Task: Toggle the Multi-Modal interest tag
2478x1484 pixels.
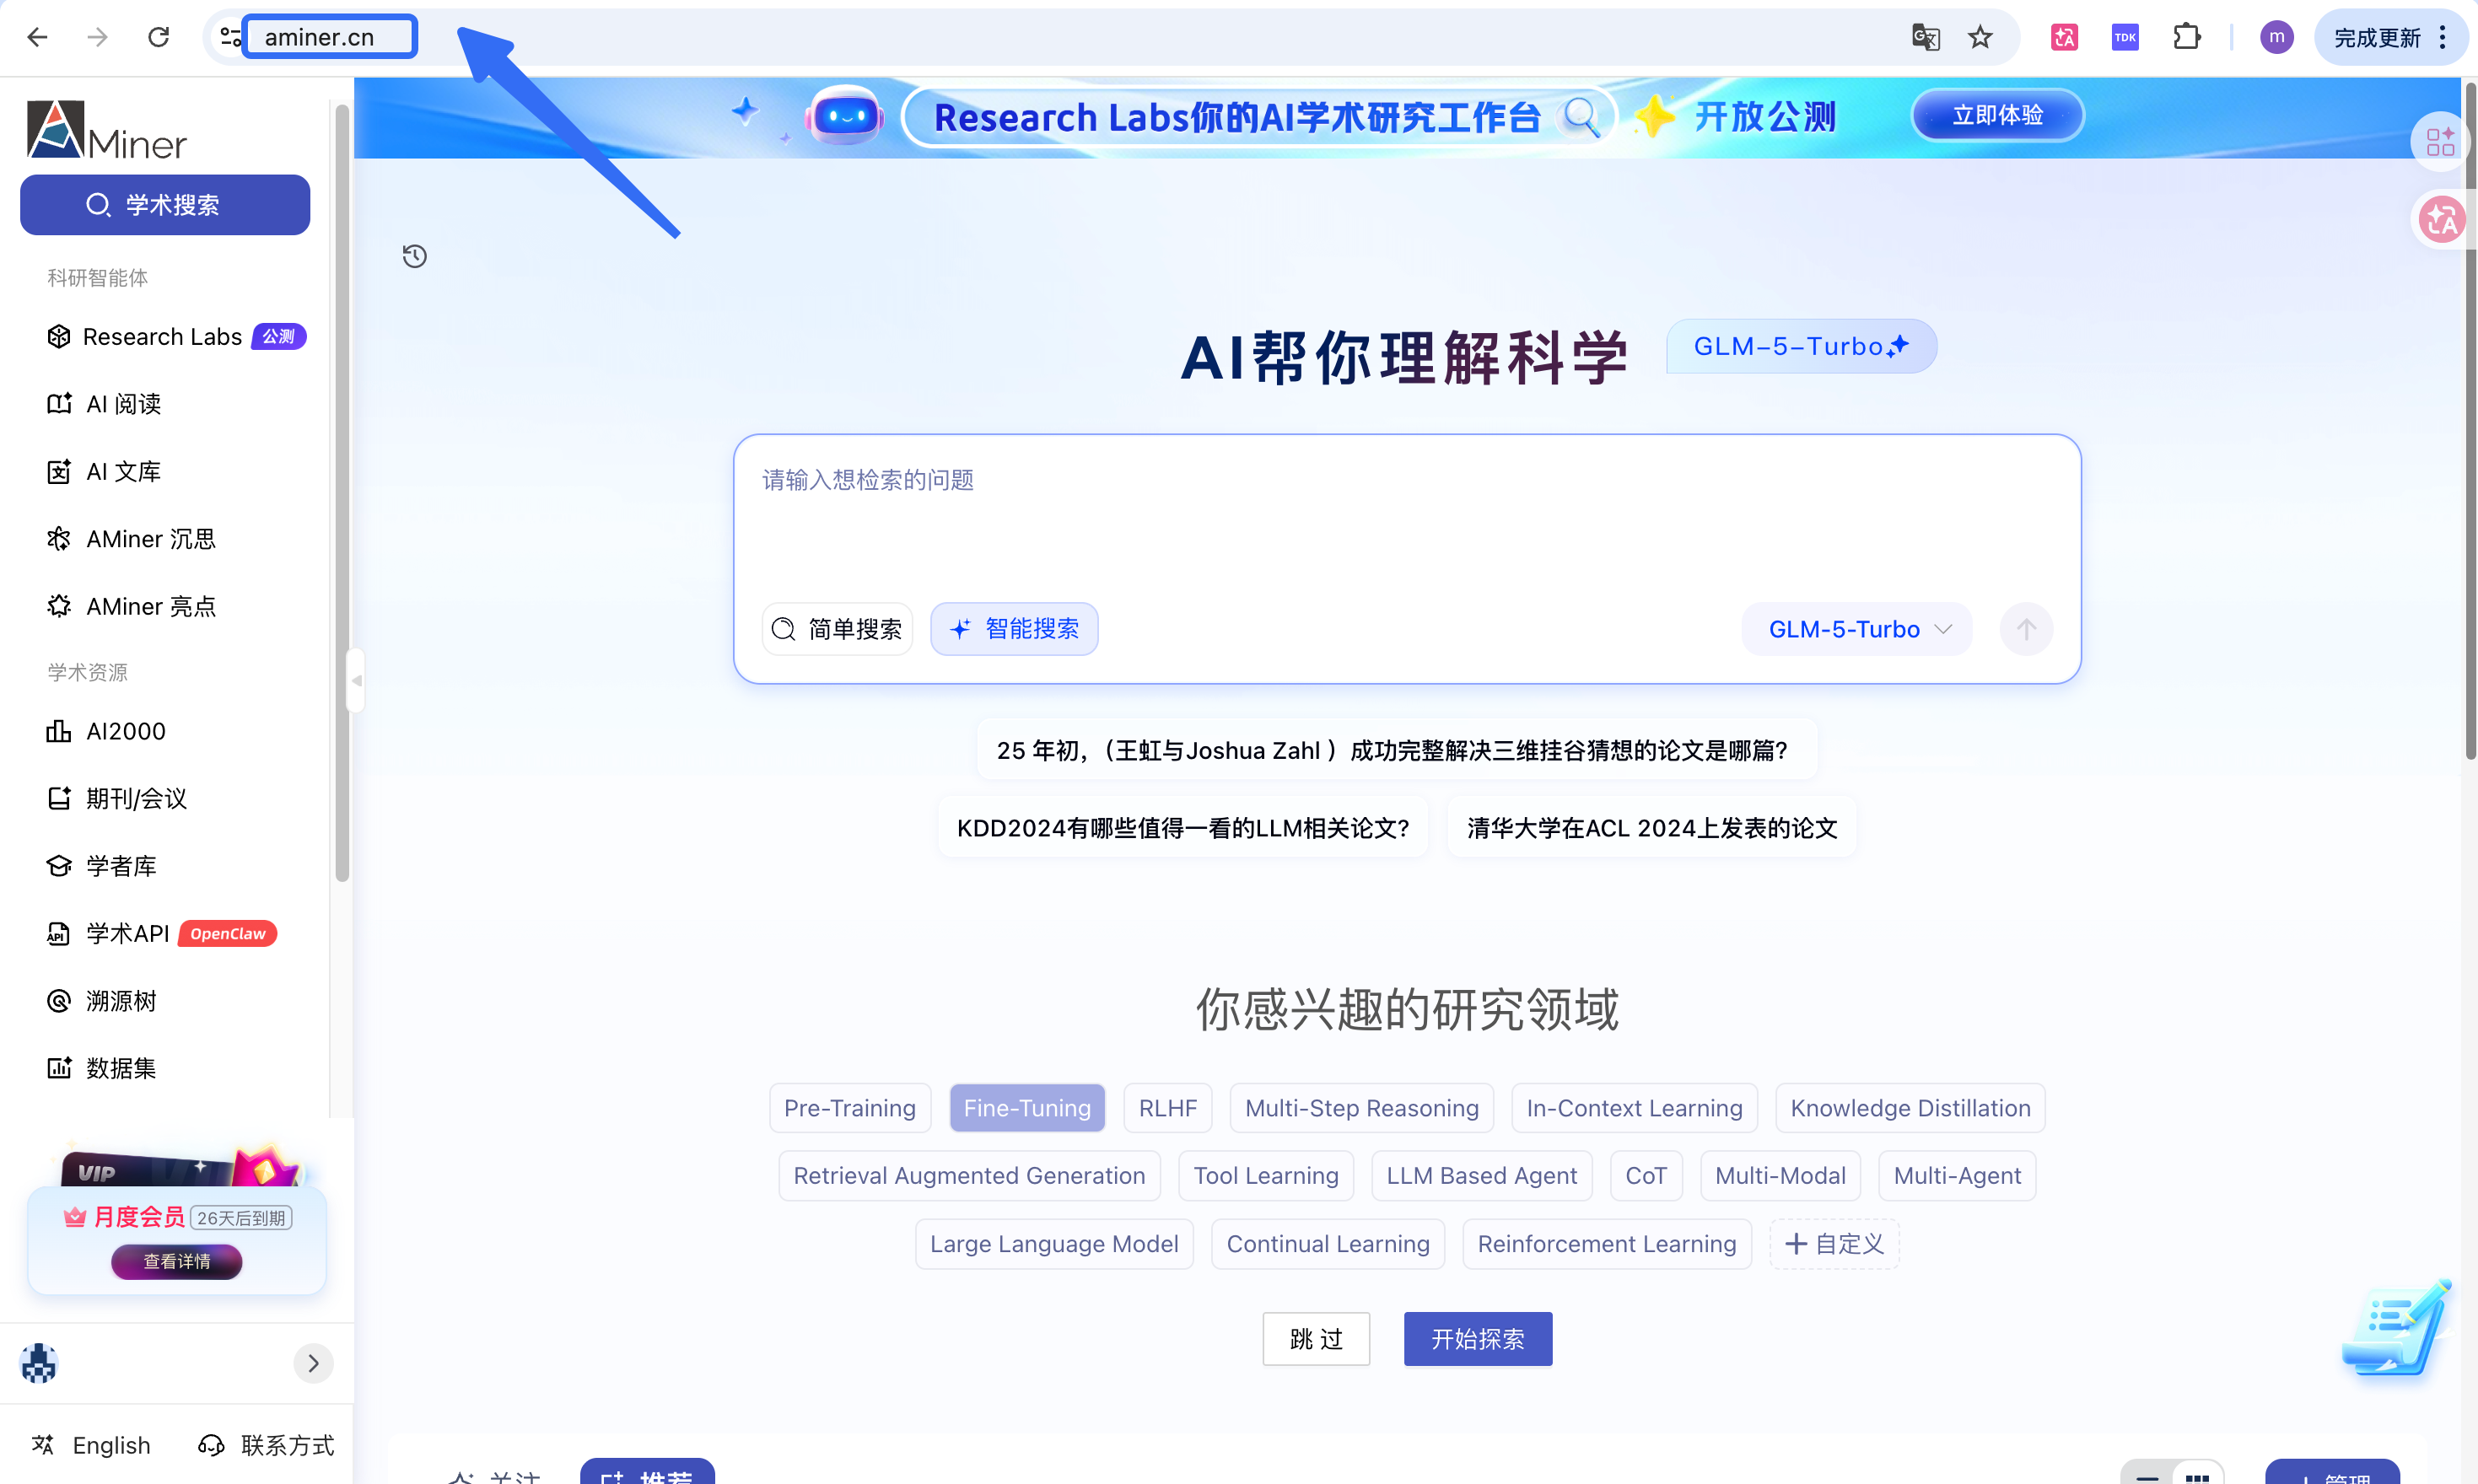Action: click(1781, 1176)
